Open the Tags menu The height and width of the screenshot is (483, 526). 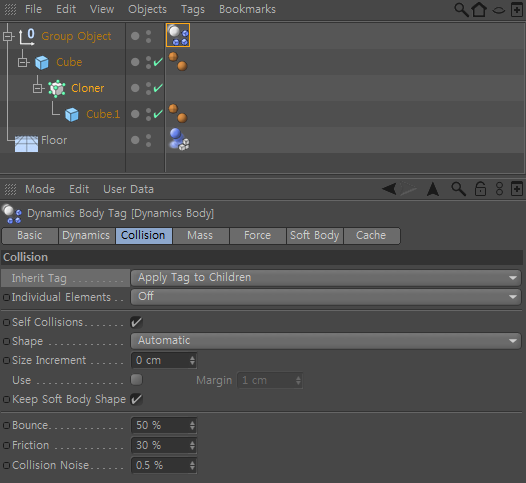click(x=193, y=9)
